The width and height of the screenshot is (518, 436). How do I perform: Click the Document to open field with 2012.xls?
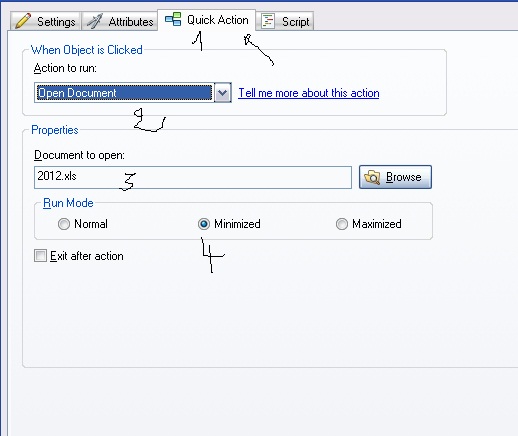pos(193,177)
